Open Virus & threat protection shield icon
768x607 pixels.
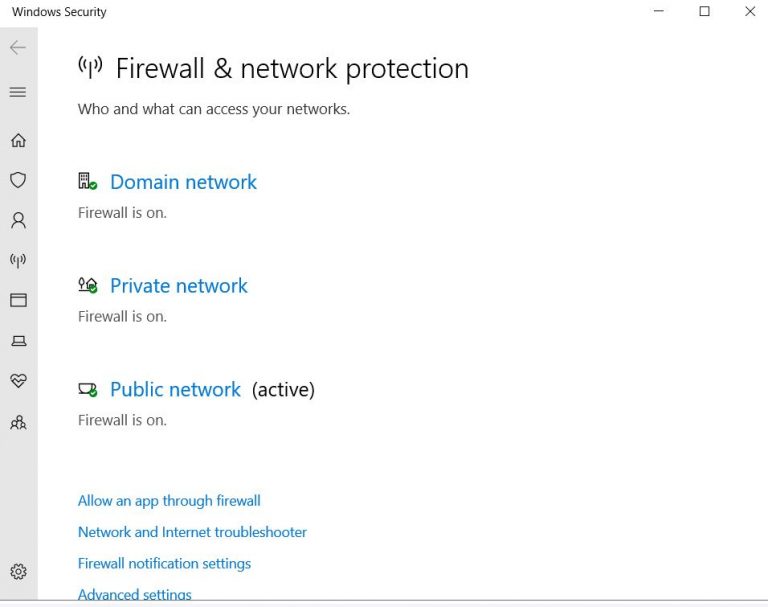pyautogui.click(x=18, y=180)
